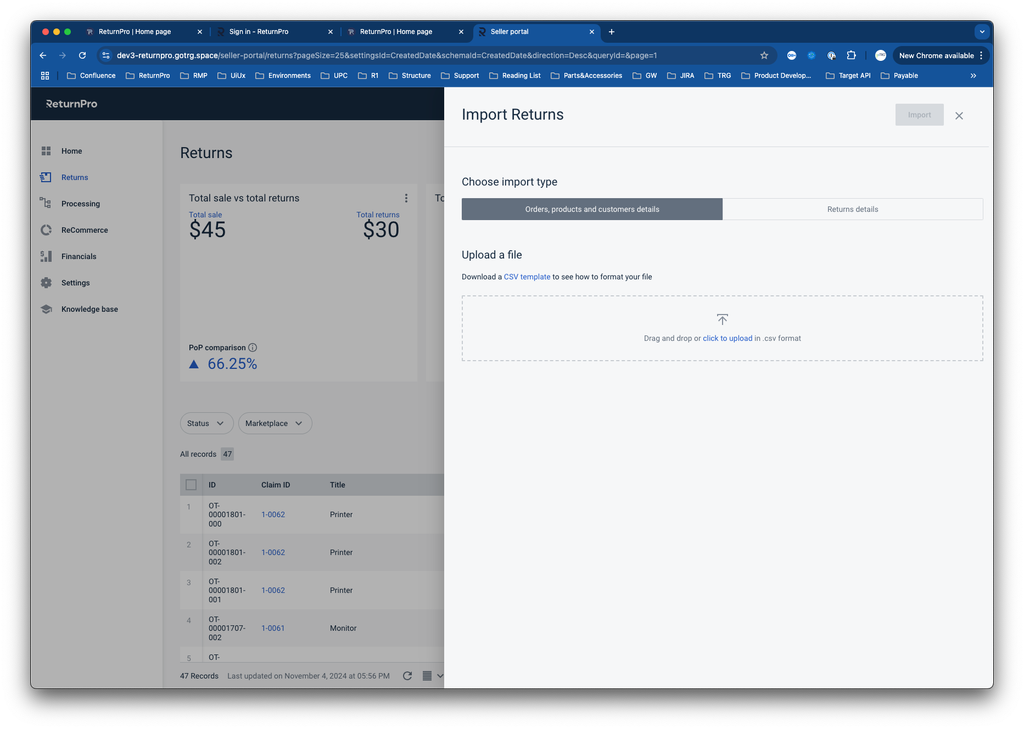The width and height of the screenshot is (1024, 729).
Task: Open the kebab menu on Total sale card
Action: [406, 198]
